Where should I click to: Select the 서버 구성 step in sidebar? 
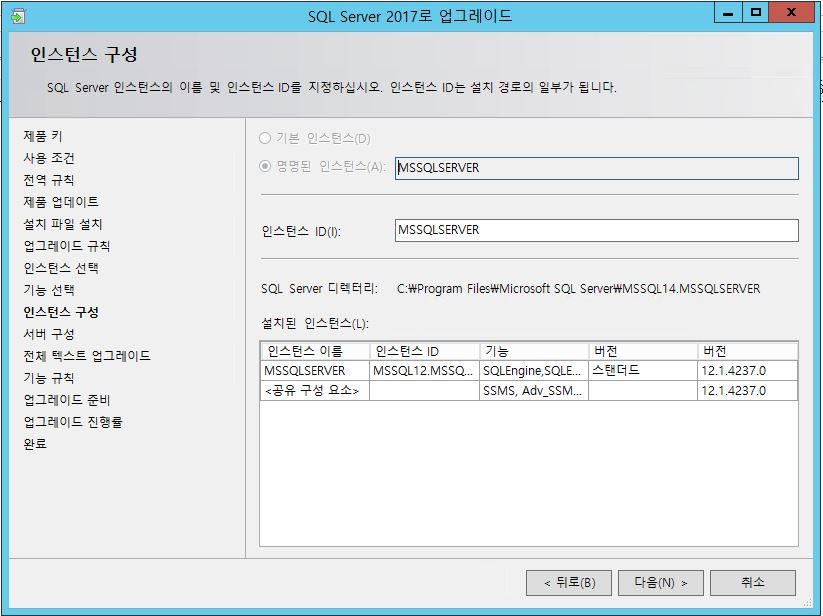coord(49,334)
